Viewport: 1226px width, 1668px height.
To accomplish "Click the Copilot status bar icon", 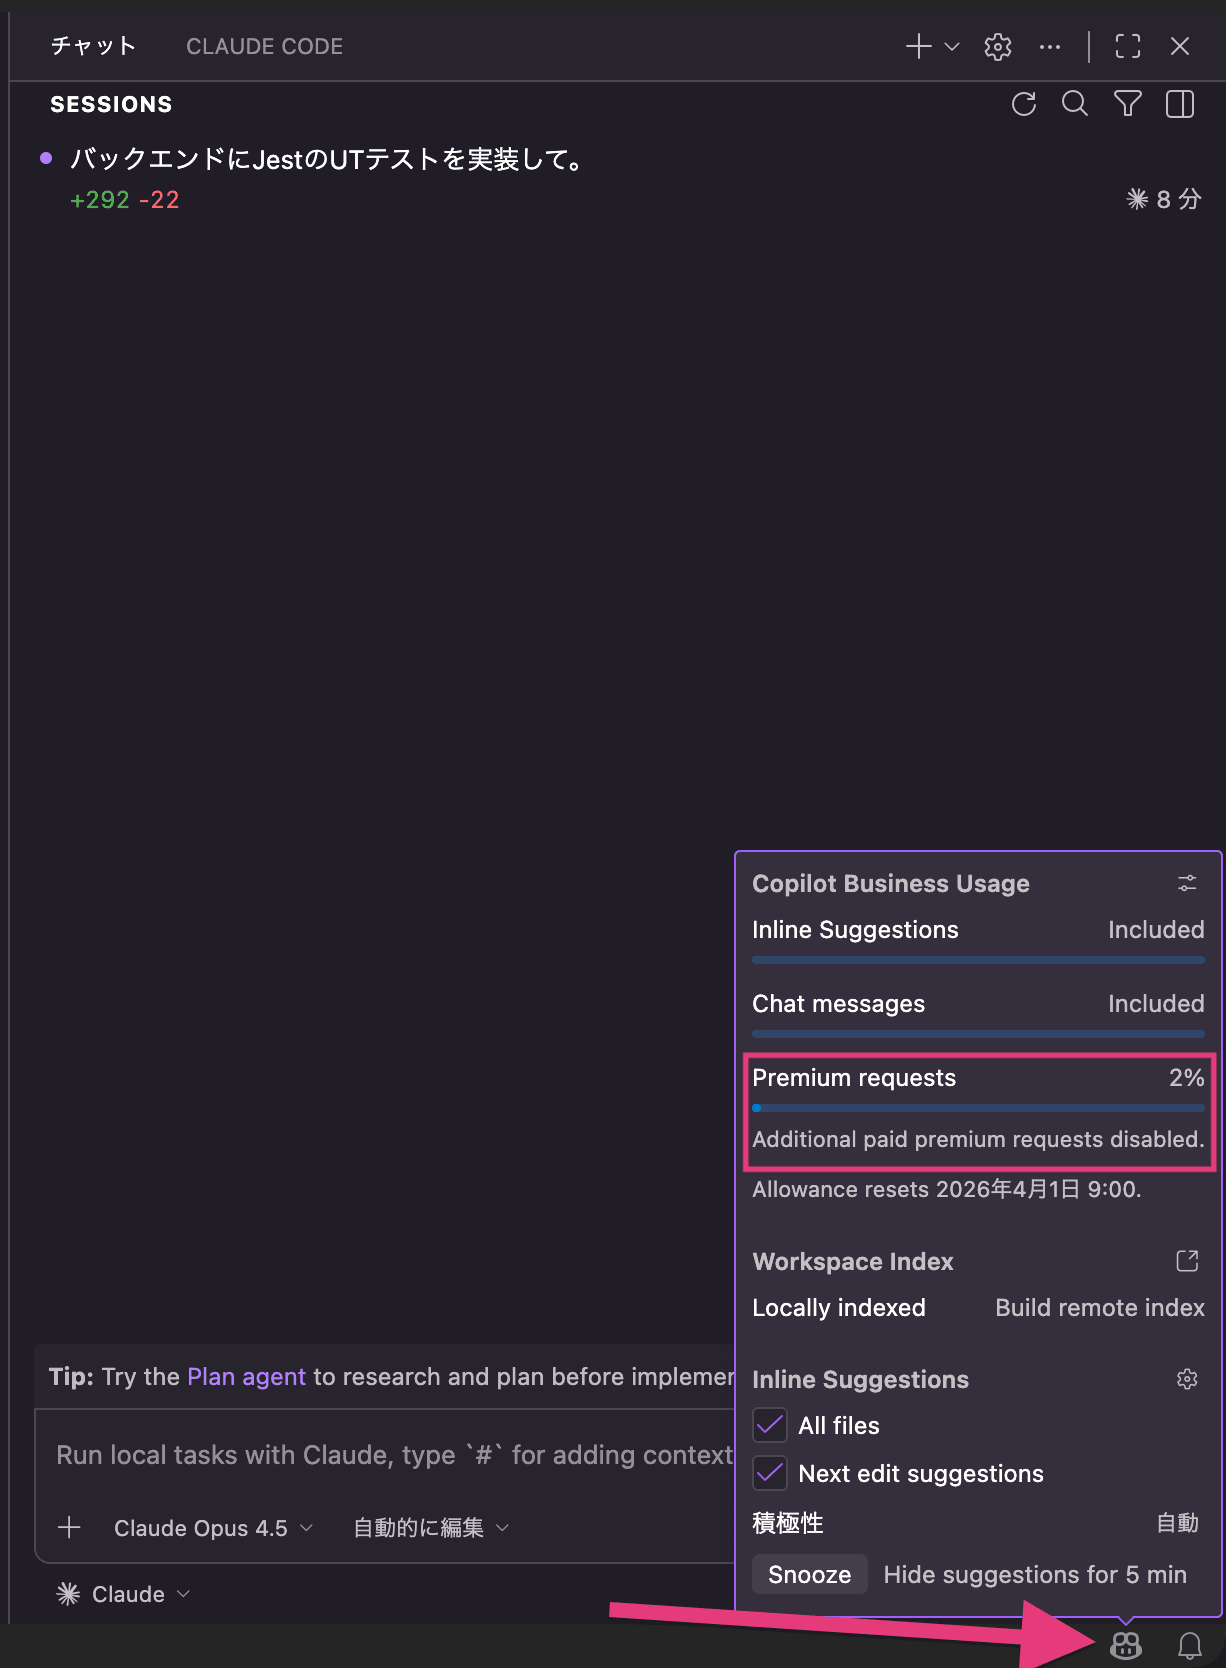I will pyautogui.click(x=1126, y=1645).
